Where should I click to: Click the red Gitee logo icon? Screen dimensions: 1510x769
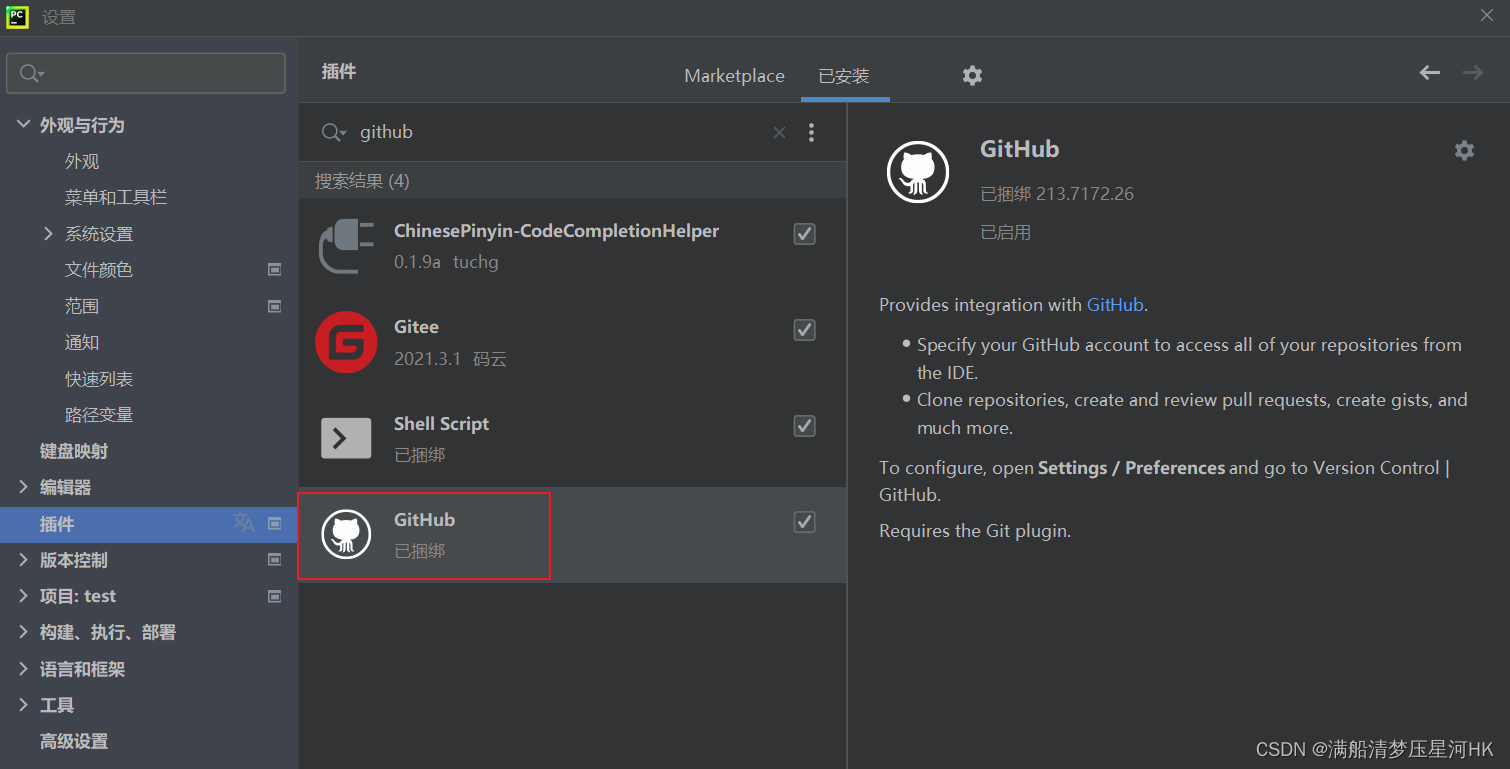click(346, 342)
